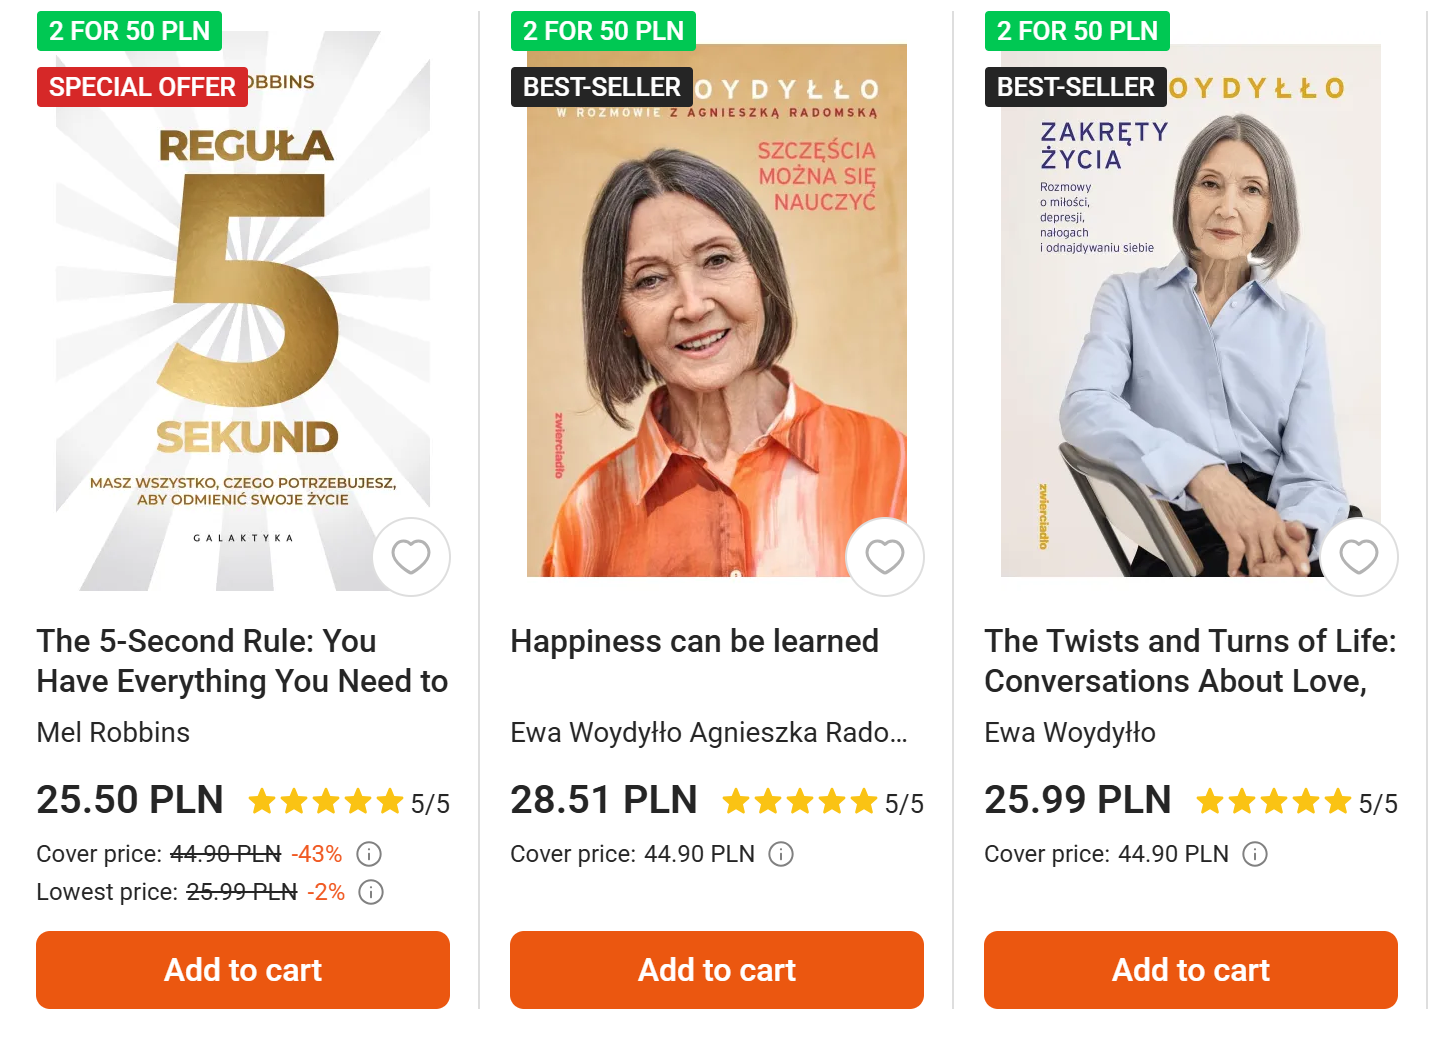Click 2 FOR 50 PLN badge on Happiness book
Image resolution: width=1448 pixels, height=1045 pixels.
click(603, 31)
